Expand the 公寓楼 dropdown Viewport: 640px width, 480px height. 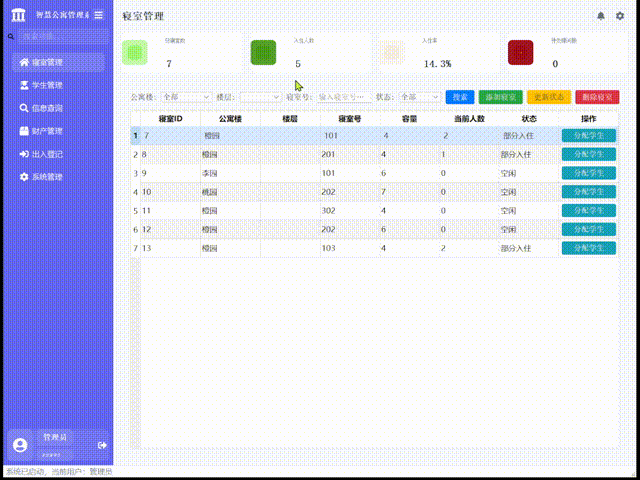point(186,97)
